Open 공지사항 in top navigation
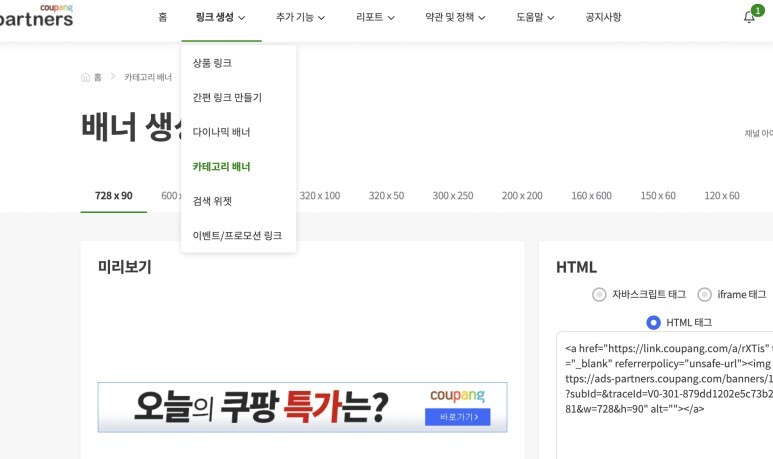Image resolution: width=773 pixels, height=459 pixels. (603, 17)
